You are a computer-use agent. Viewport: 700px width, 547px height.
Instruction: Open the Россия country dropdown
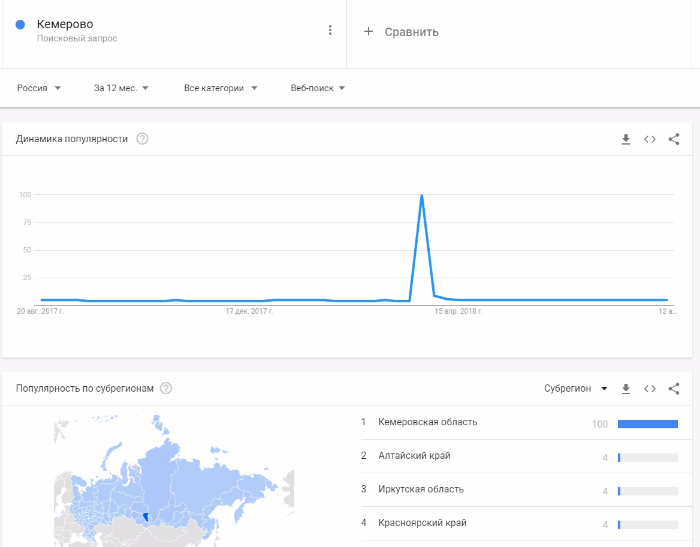[x=39, y=88]
